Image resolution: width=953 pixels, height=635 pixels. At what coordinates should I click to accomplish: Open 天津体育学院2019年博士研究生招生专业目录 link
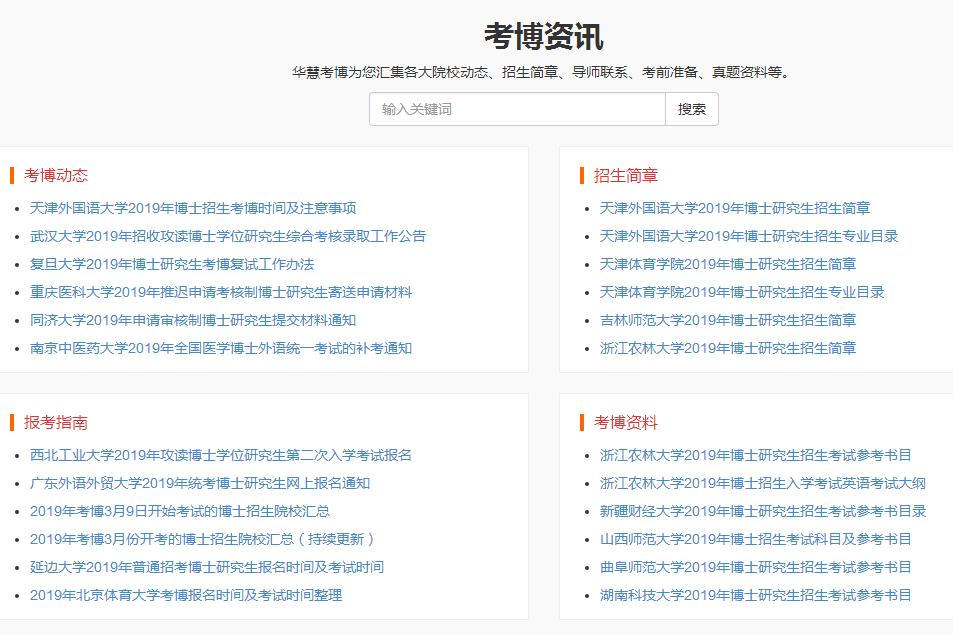741,292
